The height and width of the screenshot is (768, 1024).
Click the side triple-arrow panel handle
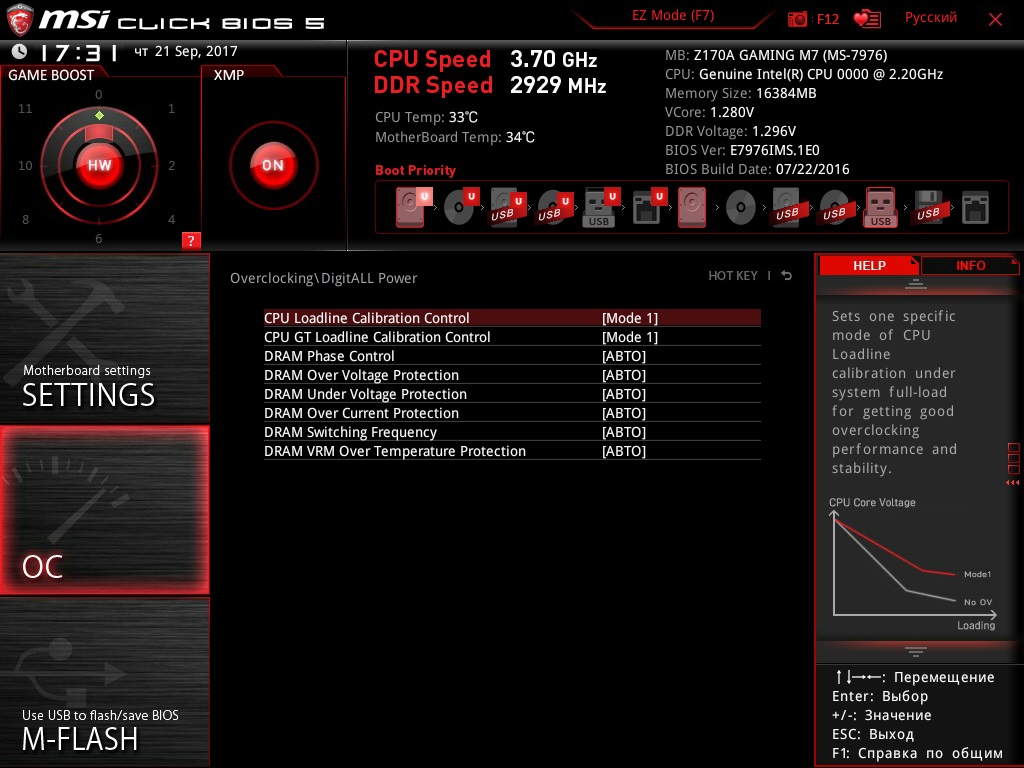coord(1013,483)
